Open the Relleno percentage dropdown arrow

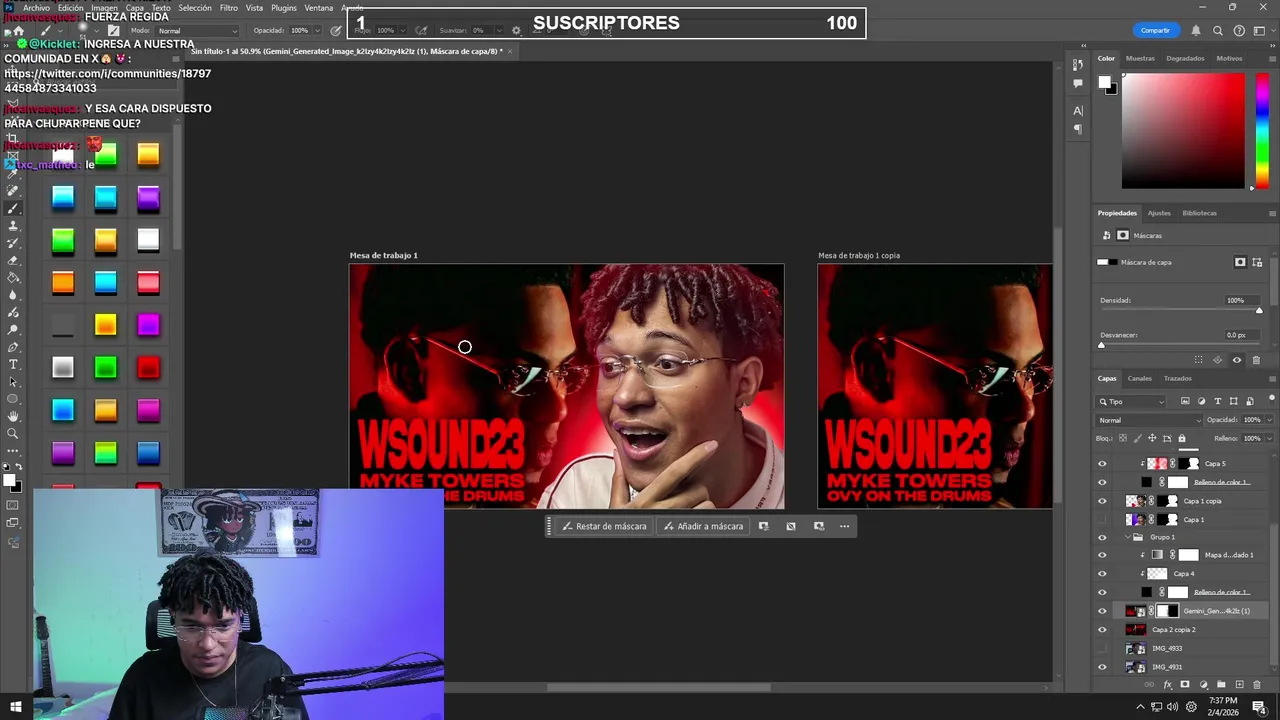point(1268,438)
